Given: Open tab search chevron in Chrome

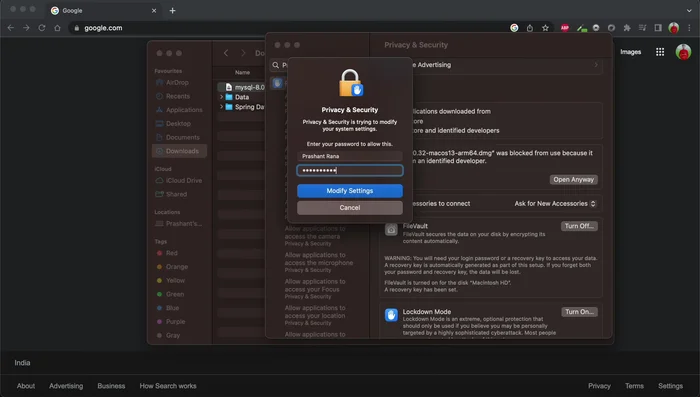Looking at the screenshot, I should pos(690,10).
